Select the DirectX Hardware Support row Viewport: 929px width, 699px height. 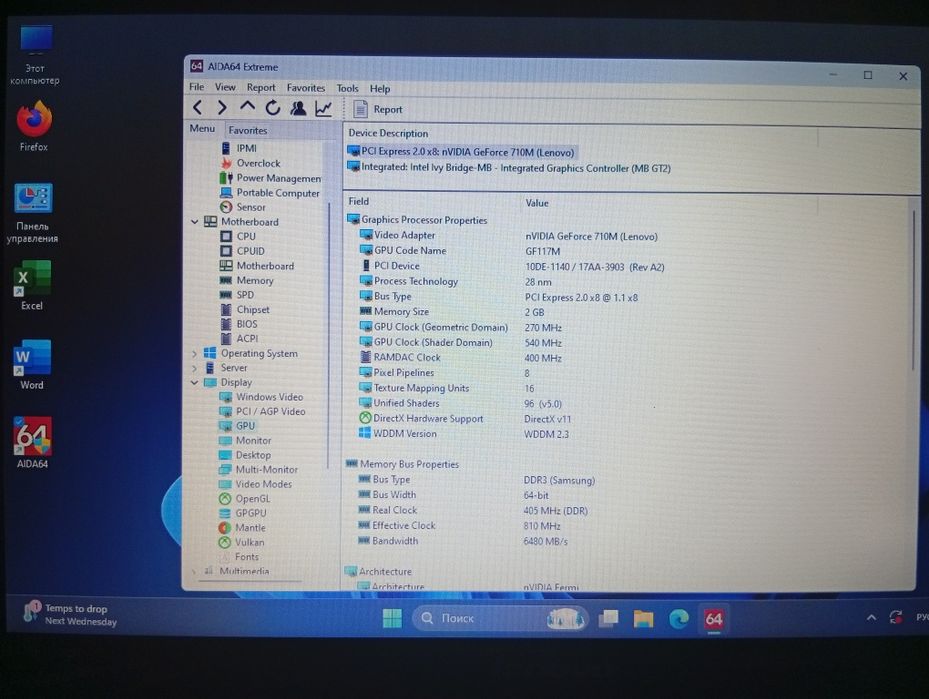click(x=465, y=418)
